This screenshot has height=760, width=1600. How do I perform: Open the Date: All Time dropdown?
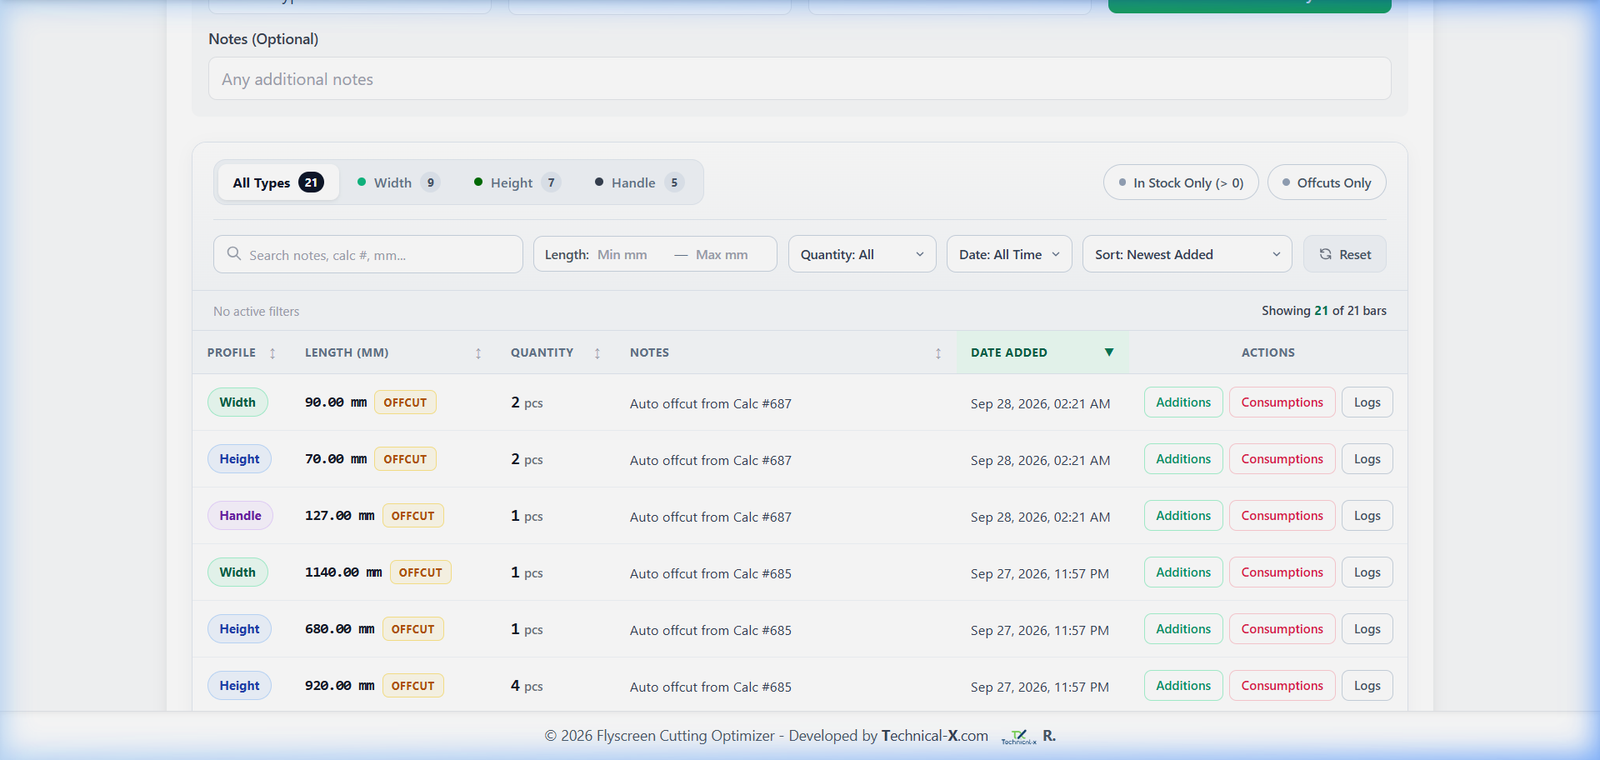coord(1009,254)
